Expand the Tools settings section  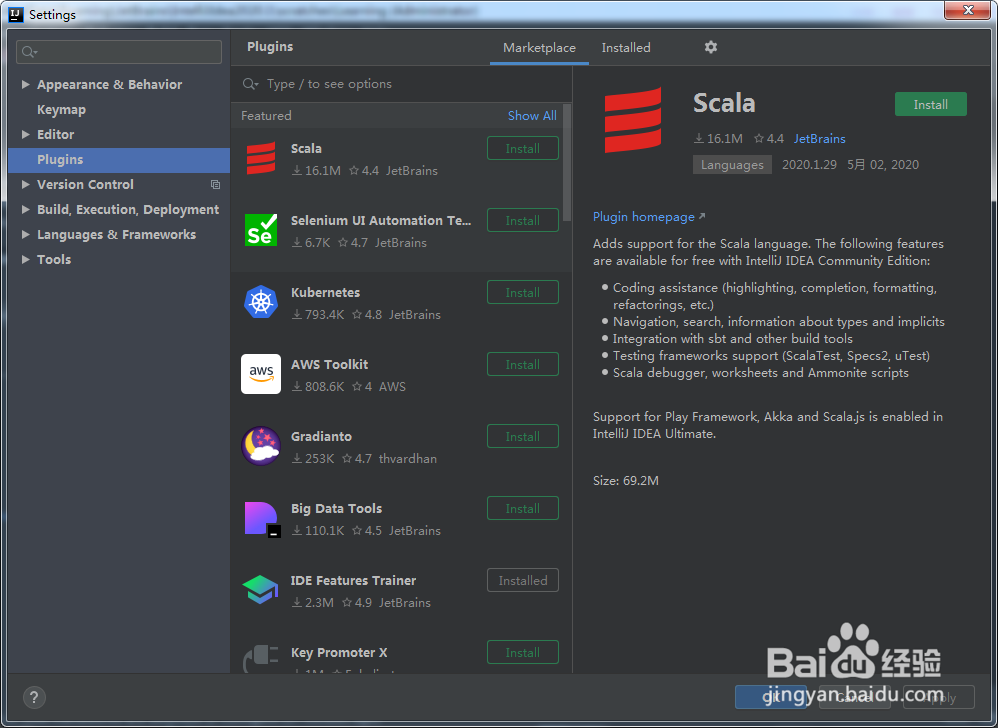[x=25, y=259]
